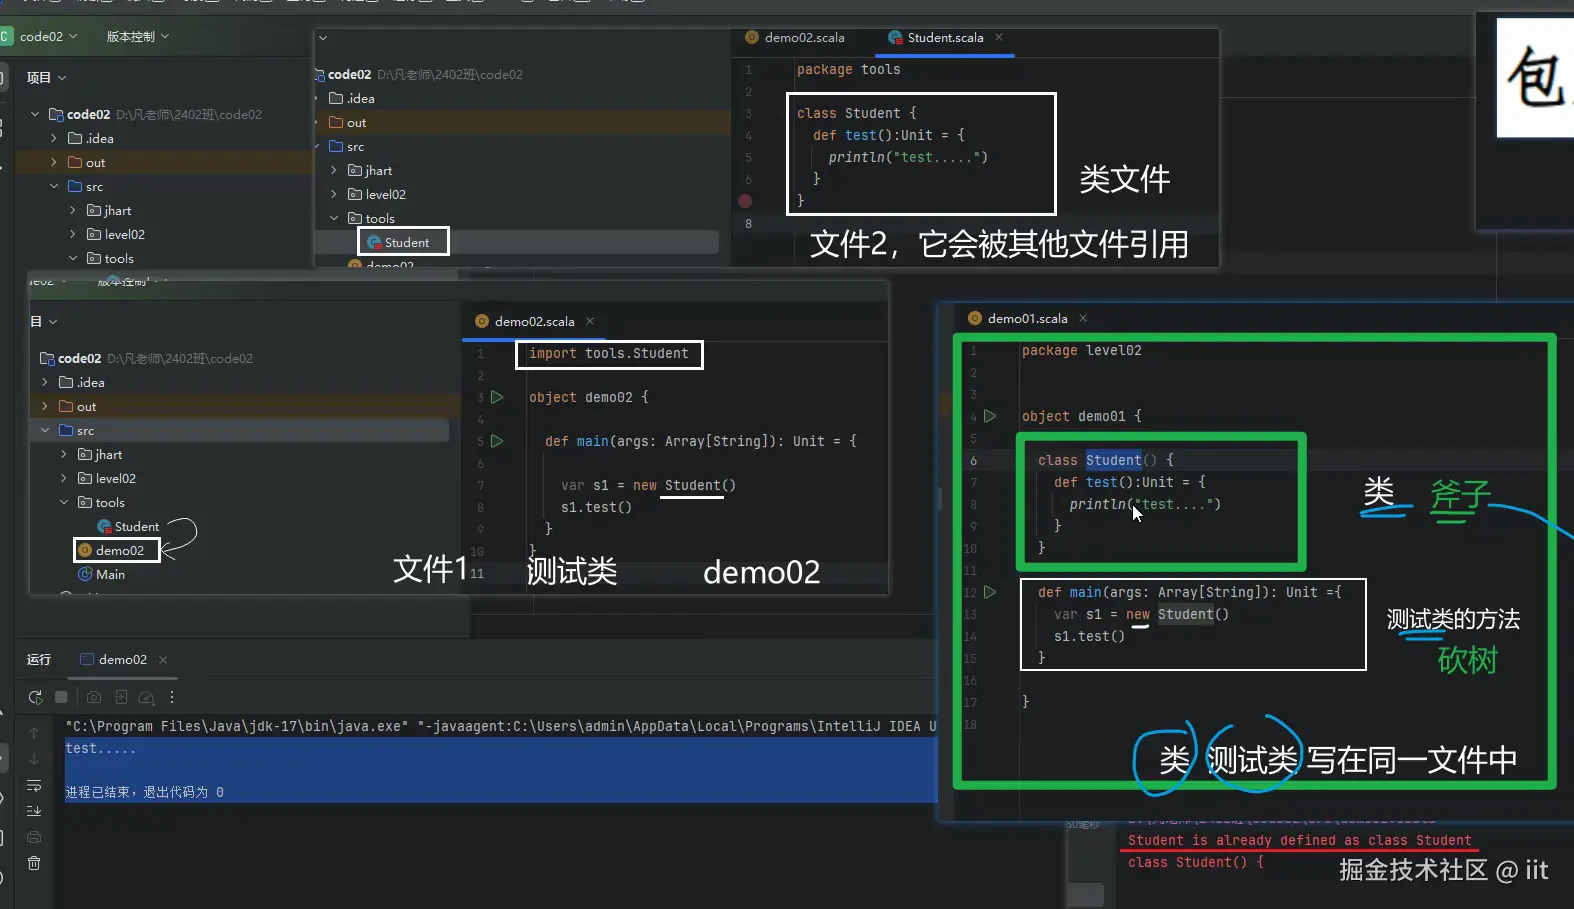Viewport: 1574px width, 909px height.
Task: Toggle the breakpoint in Student.scala gutter
Action: (745, 201)
